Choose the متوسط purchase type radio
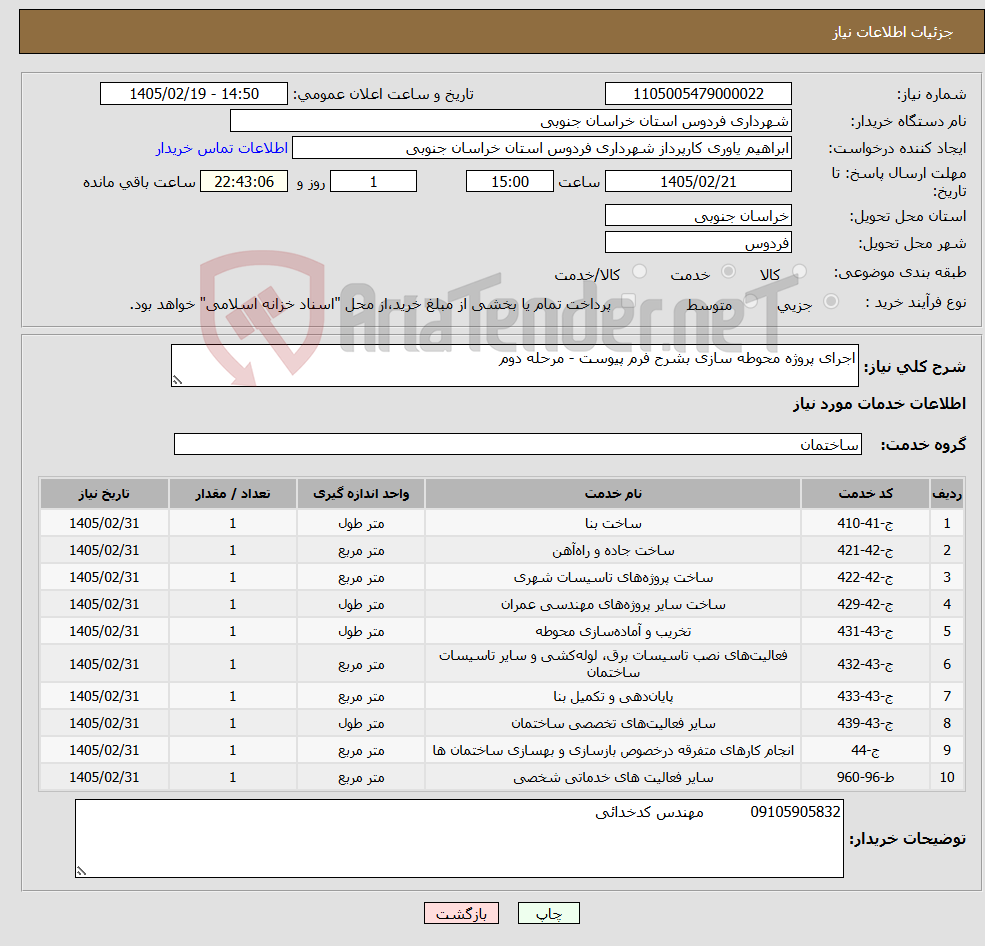The width and height of the screenshot is (985, 946). (751, 302)
